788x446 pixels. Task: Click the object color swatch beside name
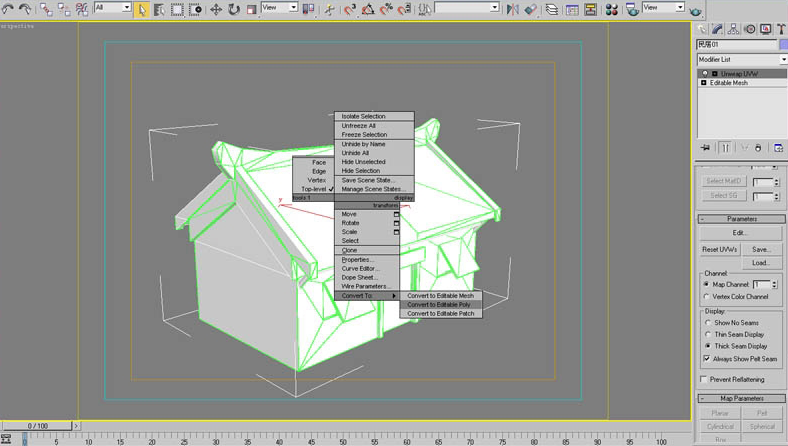pos(782,45)
